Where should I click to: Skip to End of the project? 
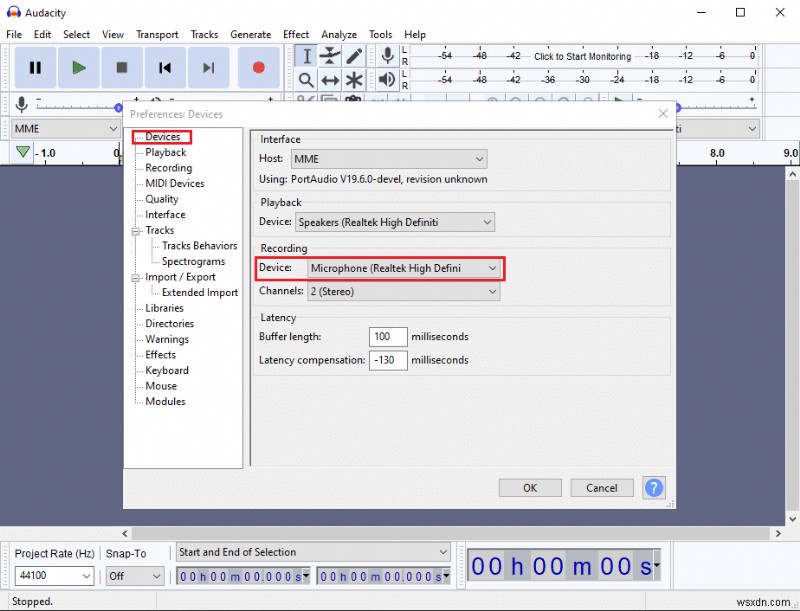208,68
